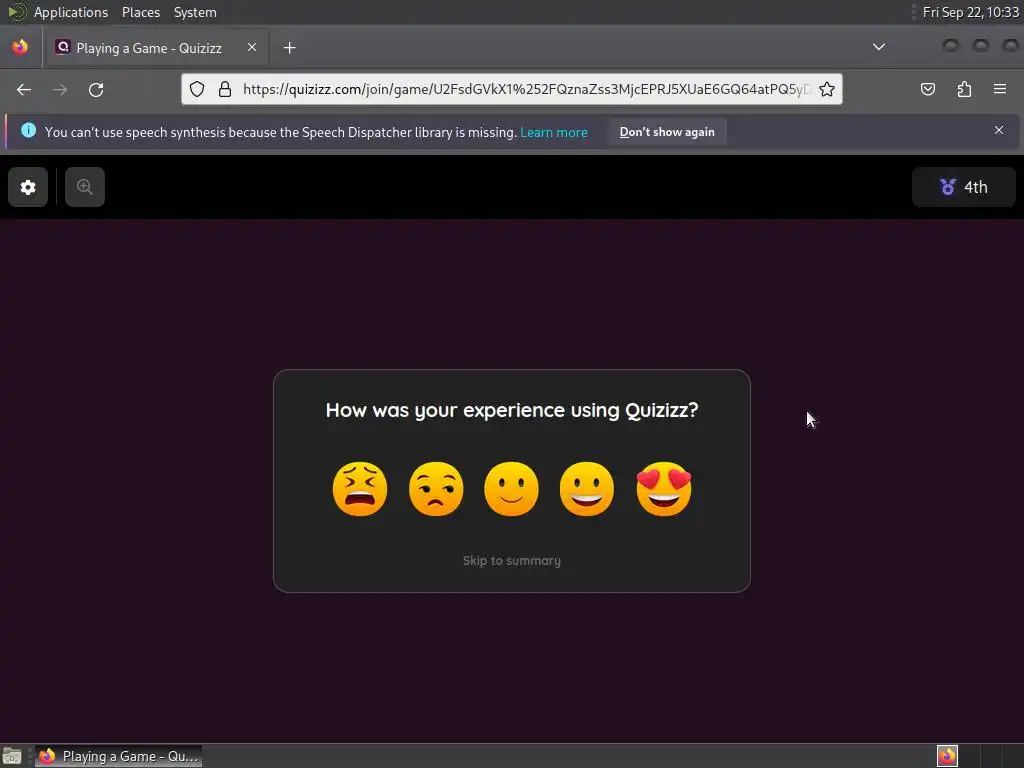Click taskbar Playing a Game window entry
The height and width of the screenshot is (768, 1024).
[x=119, y=756]
